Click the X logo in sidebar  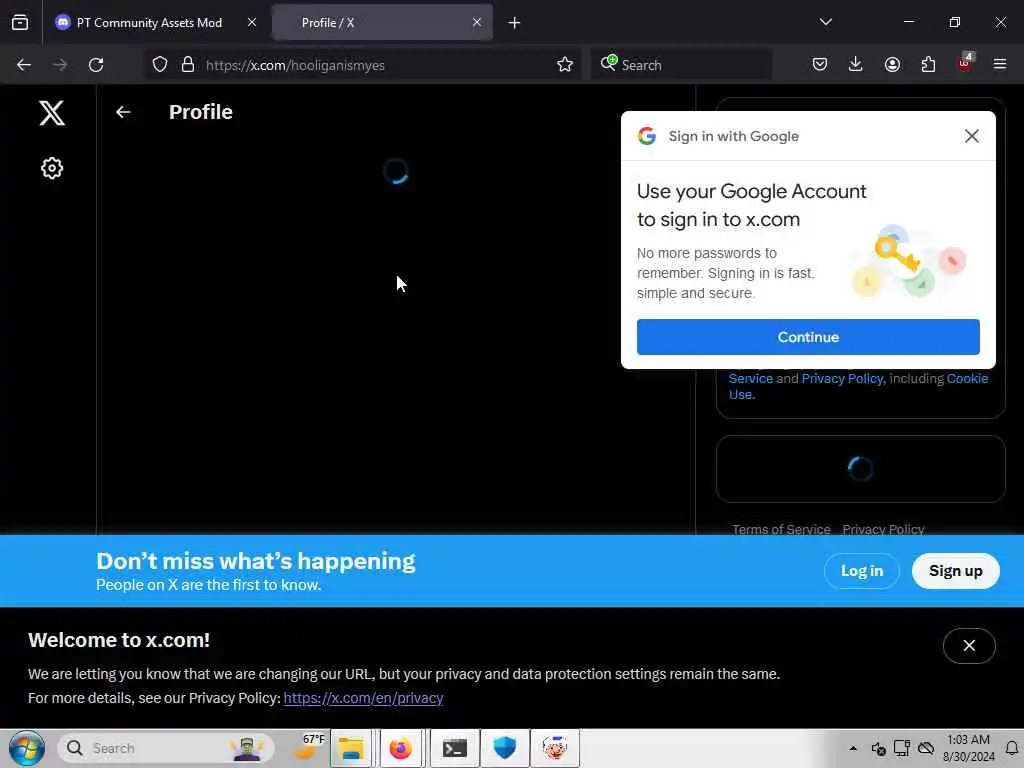tap(52, 113)
